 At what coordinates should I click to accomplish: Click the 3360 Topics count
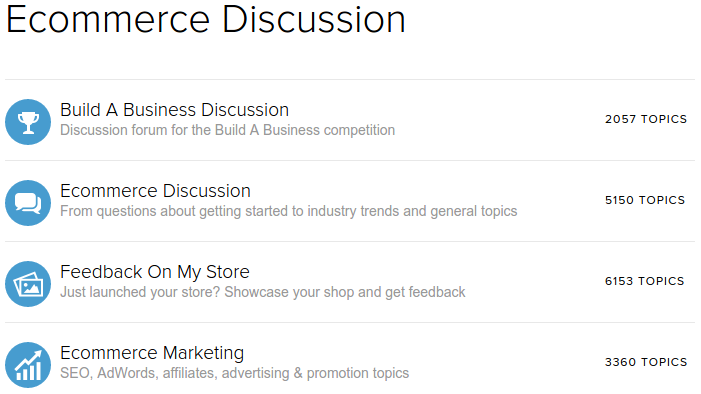pos(646,362)
